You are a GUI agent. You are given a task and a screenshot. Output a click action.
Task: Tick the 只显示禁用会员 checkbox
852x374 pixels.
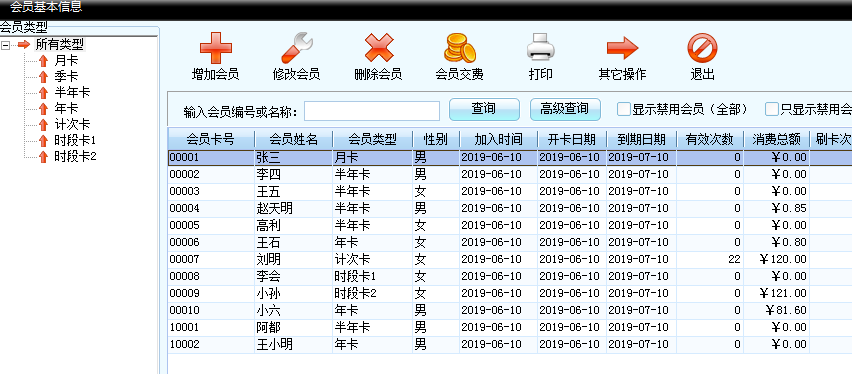click(x=772, y=109)
